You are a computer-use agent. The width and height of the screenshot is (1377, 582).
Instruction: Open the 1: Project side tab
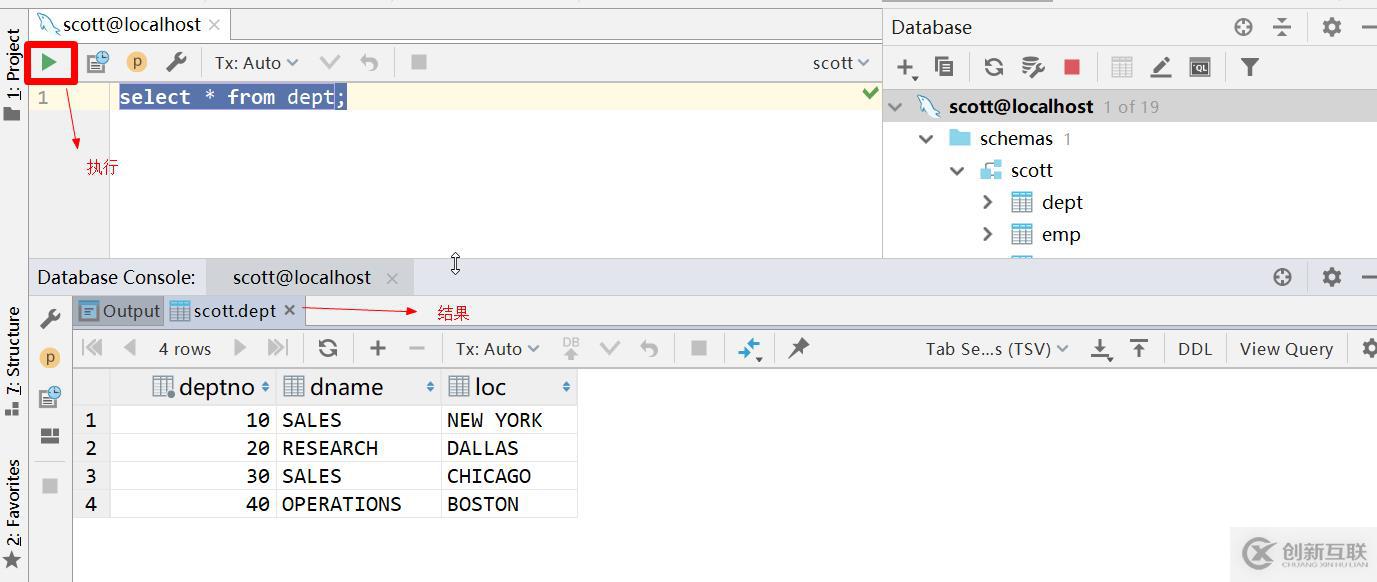click(13, 74)
